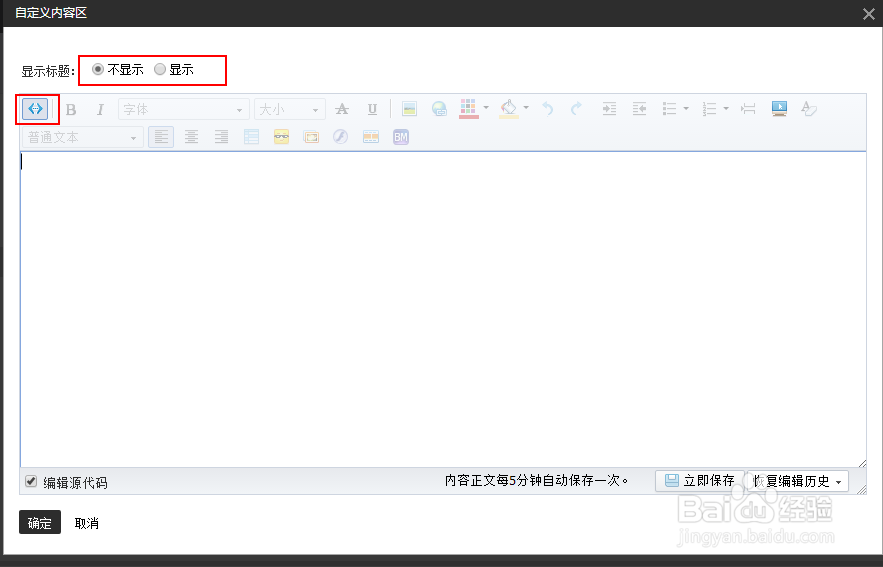Uncheck the 编辑源代码 checkbox
The height and width of the screenshot is (567, 883).
31,481
